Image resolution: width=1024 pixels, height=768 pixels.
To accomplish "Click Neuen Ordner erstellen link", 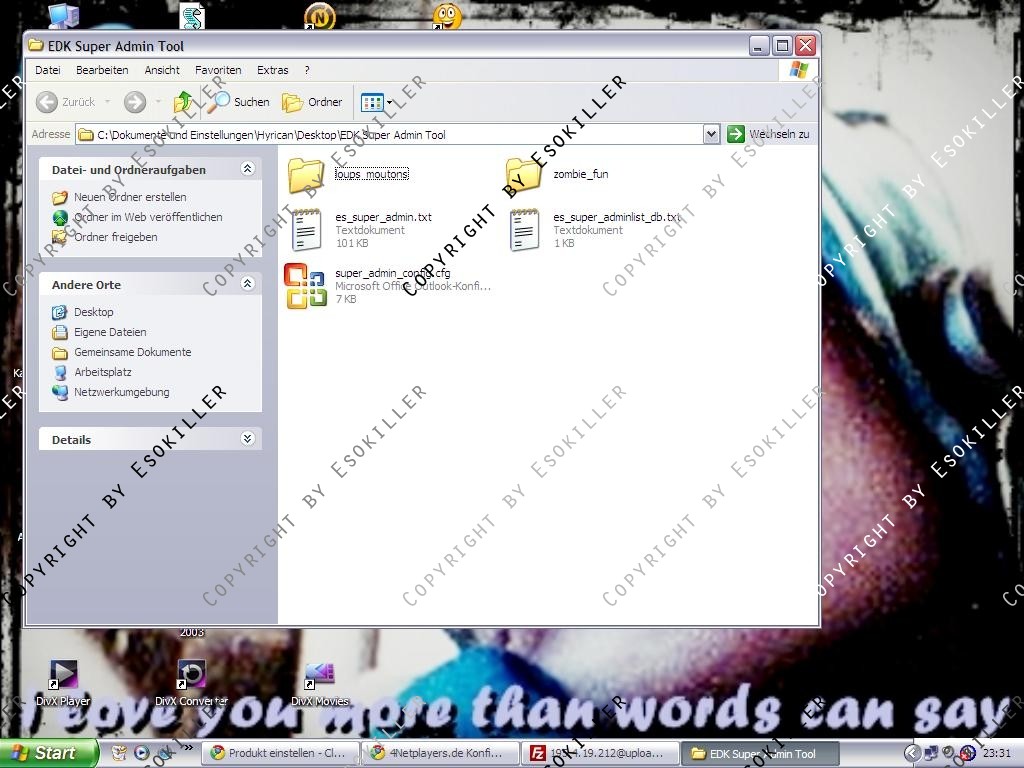I will tap(130, 197).
